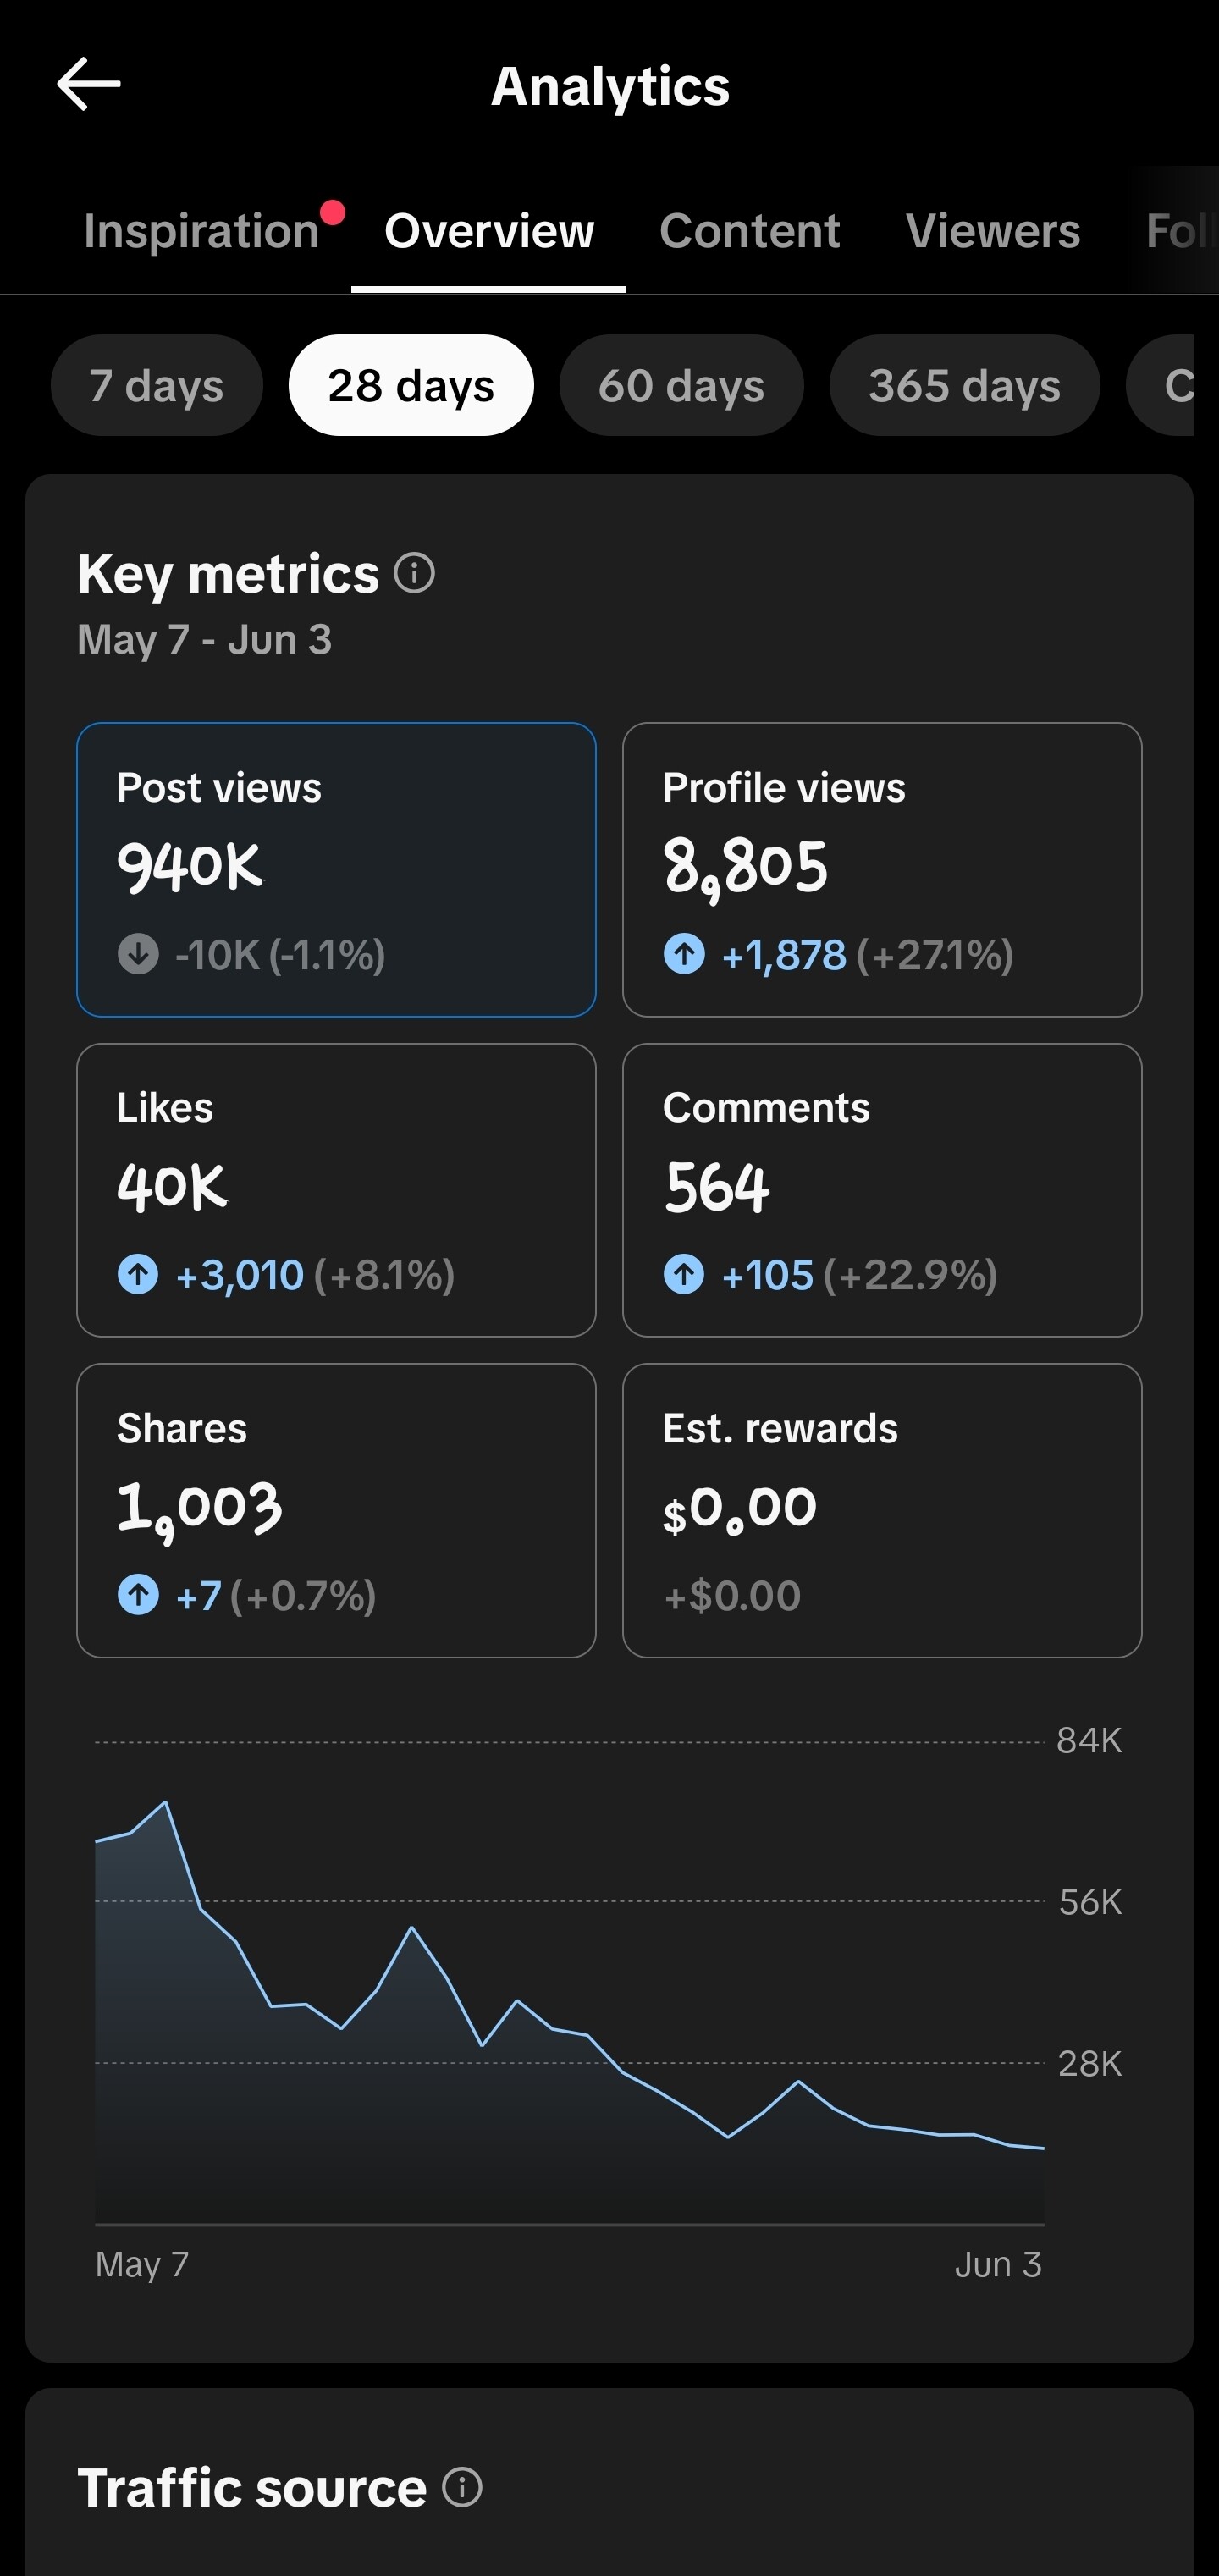Screen dimensions: 1219x2576
Task: Choose the 28 days range pill
Action: pos(411,386)
